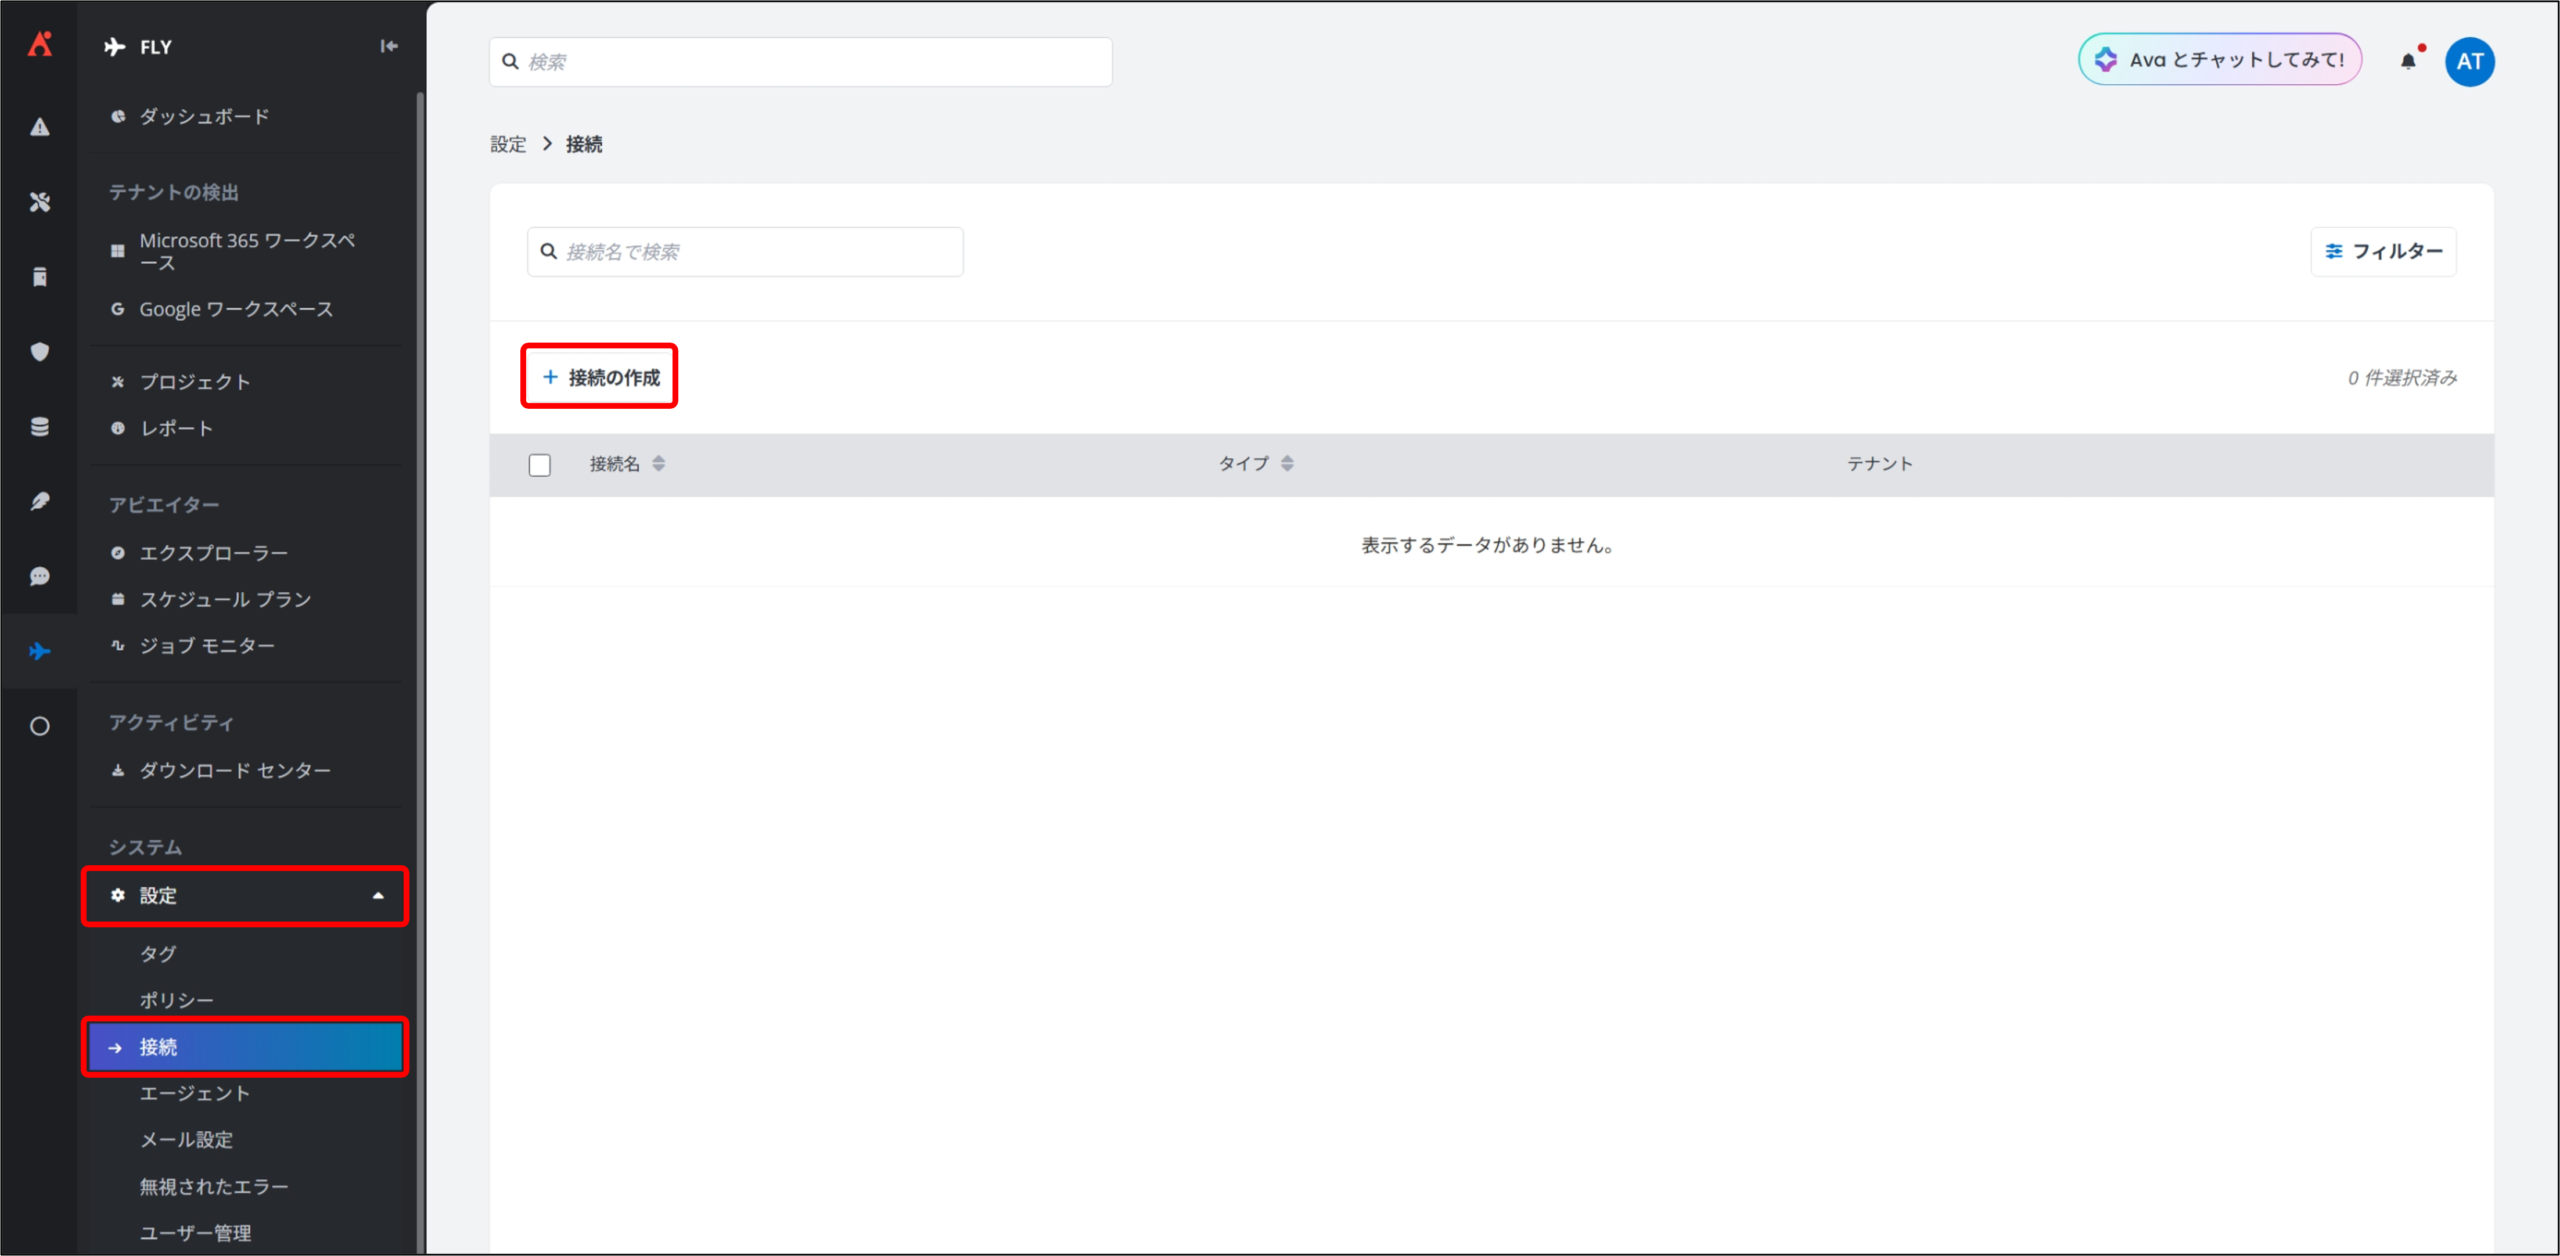Click the 接続の作成 button

600,377
